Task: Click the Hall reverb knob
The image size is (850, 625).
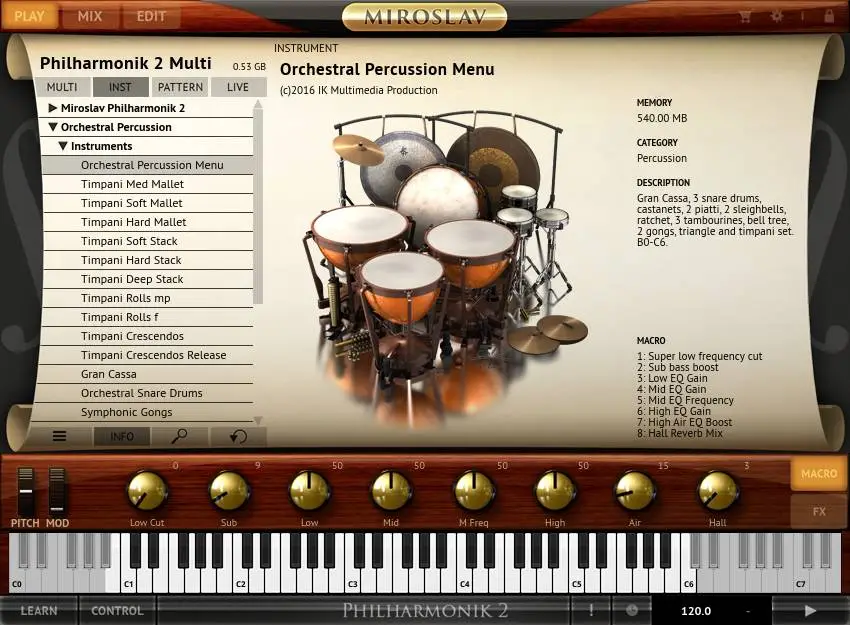Action: click(x=717, y=491)
